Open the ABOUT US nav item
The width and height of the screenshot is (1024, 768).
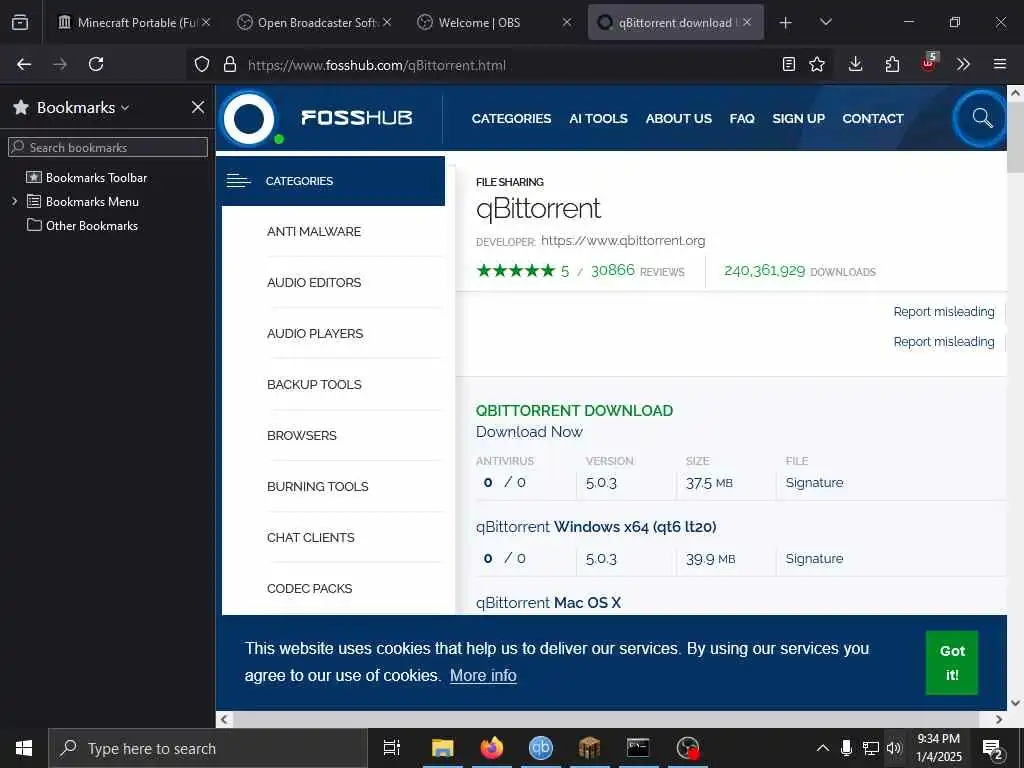[x=679, y=118]
